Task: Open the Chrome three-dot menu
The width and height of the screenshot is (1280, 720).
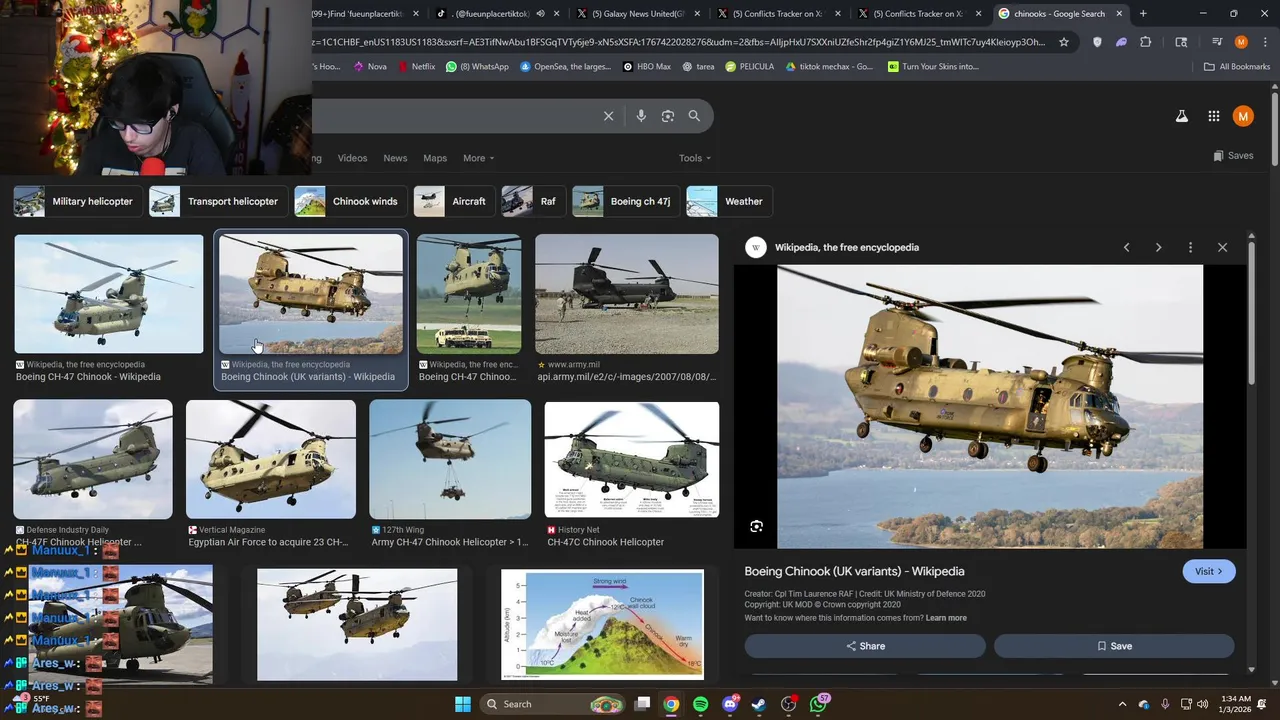Action: pyautogui.click(x=1263, y=42)
